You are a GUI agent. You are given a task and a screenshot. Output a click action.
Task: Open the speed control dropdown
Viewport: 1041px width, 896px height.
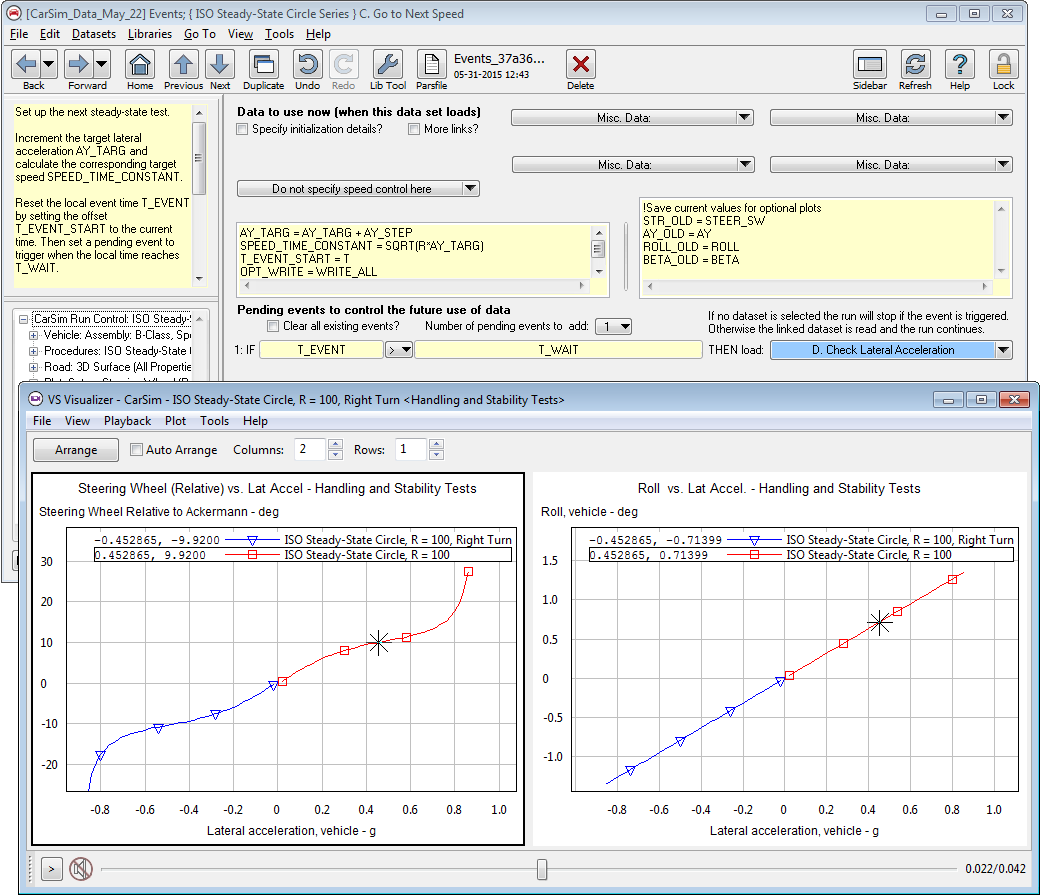[359, 189]
